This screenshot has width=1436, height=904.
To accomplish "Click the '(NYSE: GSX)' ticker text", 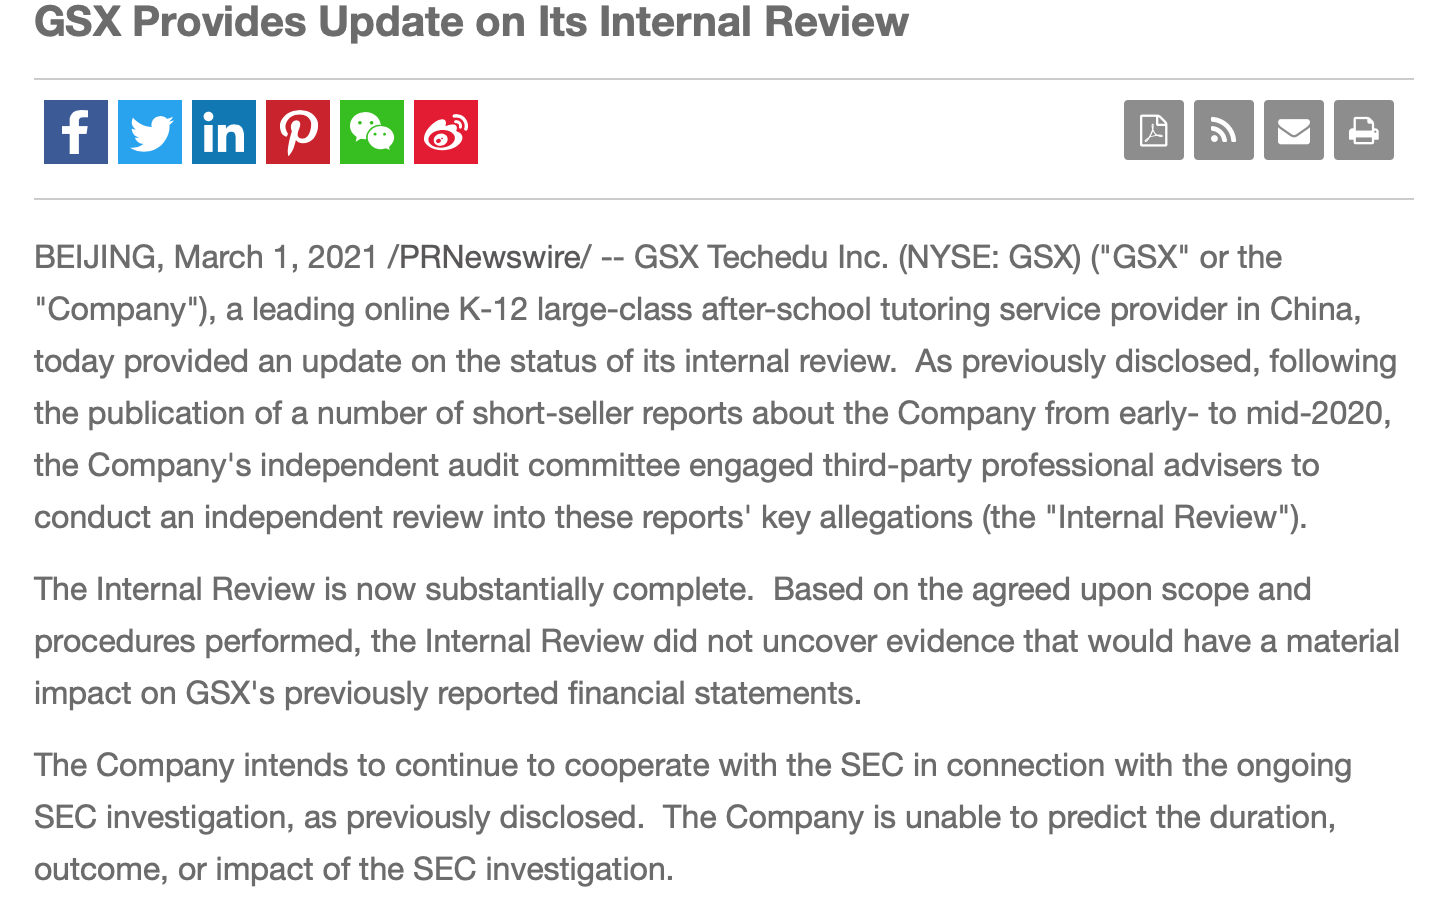I will pos(989,257).
